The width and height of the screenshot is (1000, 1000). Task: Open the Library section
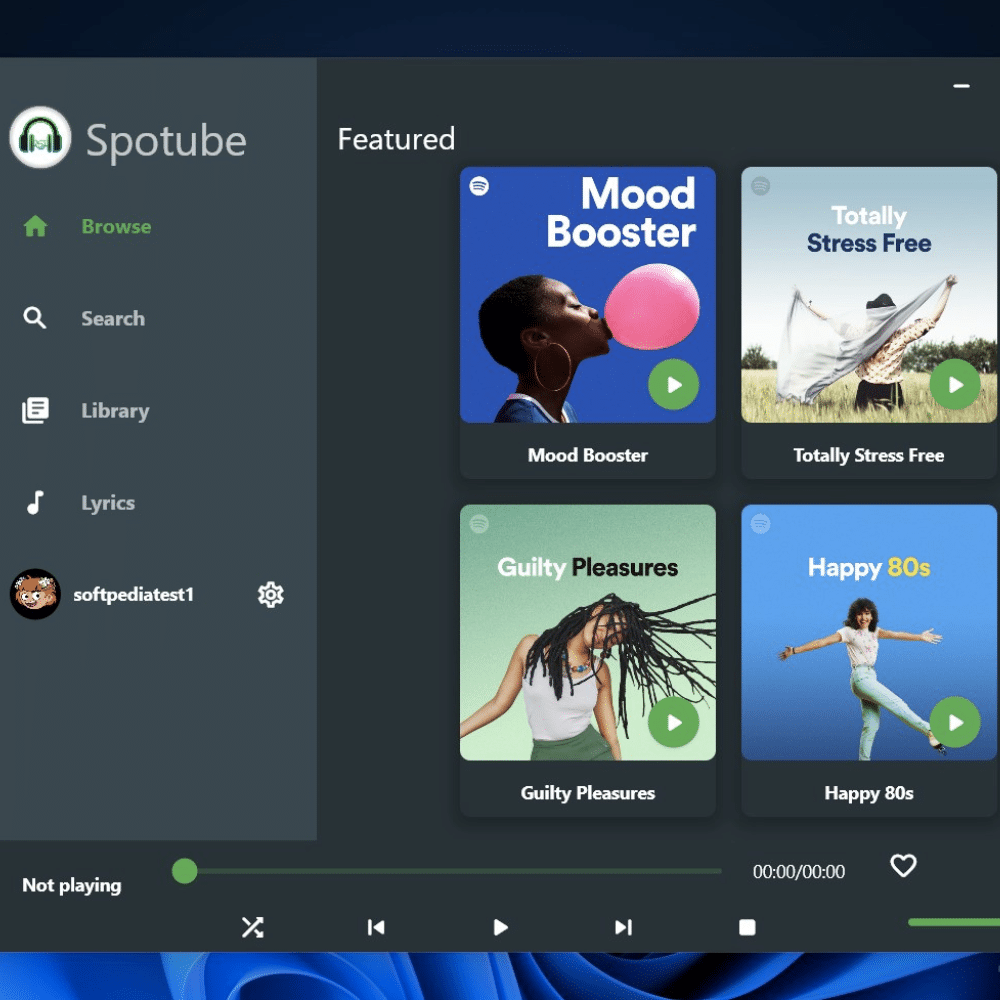click(x=115, y=410)
